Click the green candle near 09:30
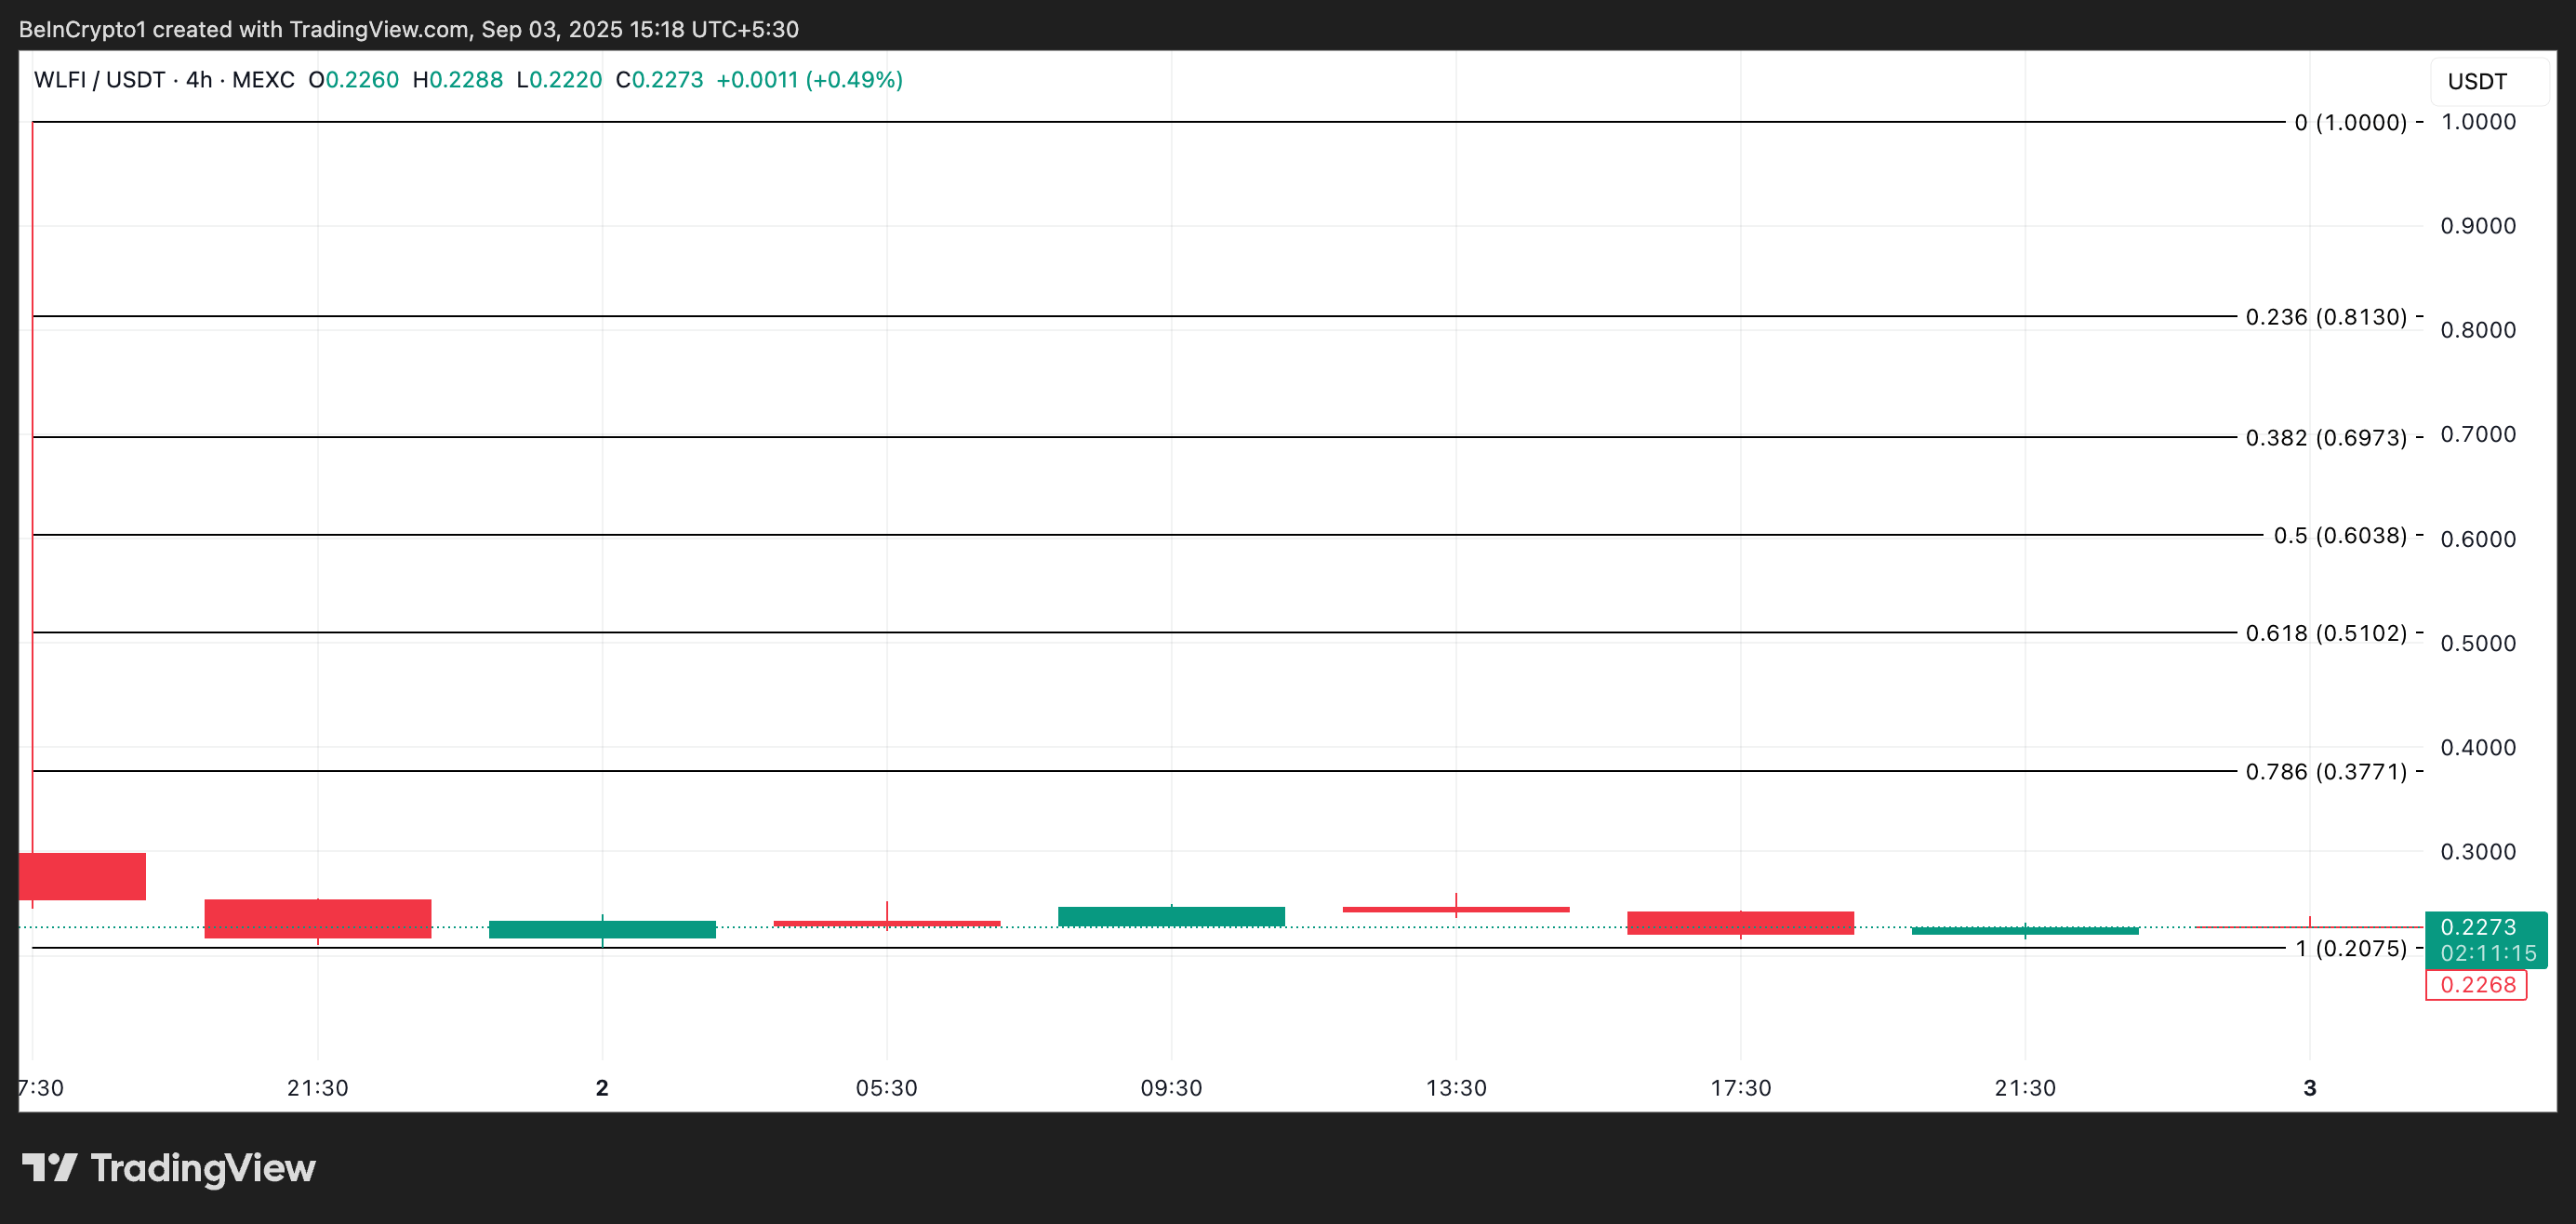 tap(1171, 916)
